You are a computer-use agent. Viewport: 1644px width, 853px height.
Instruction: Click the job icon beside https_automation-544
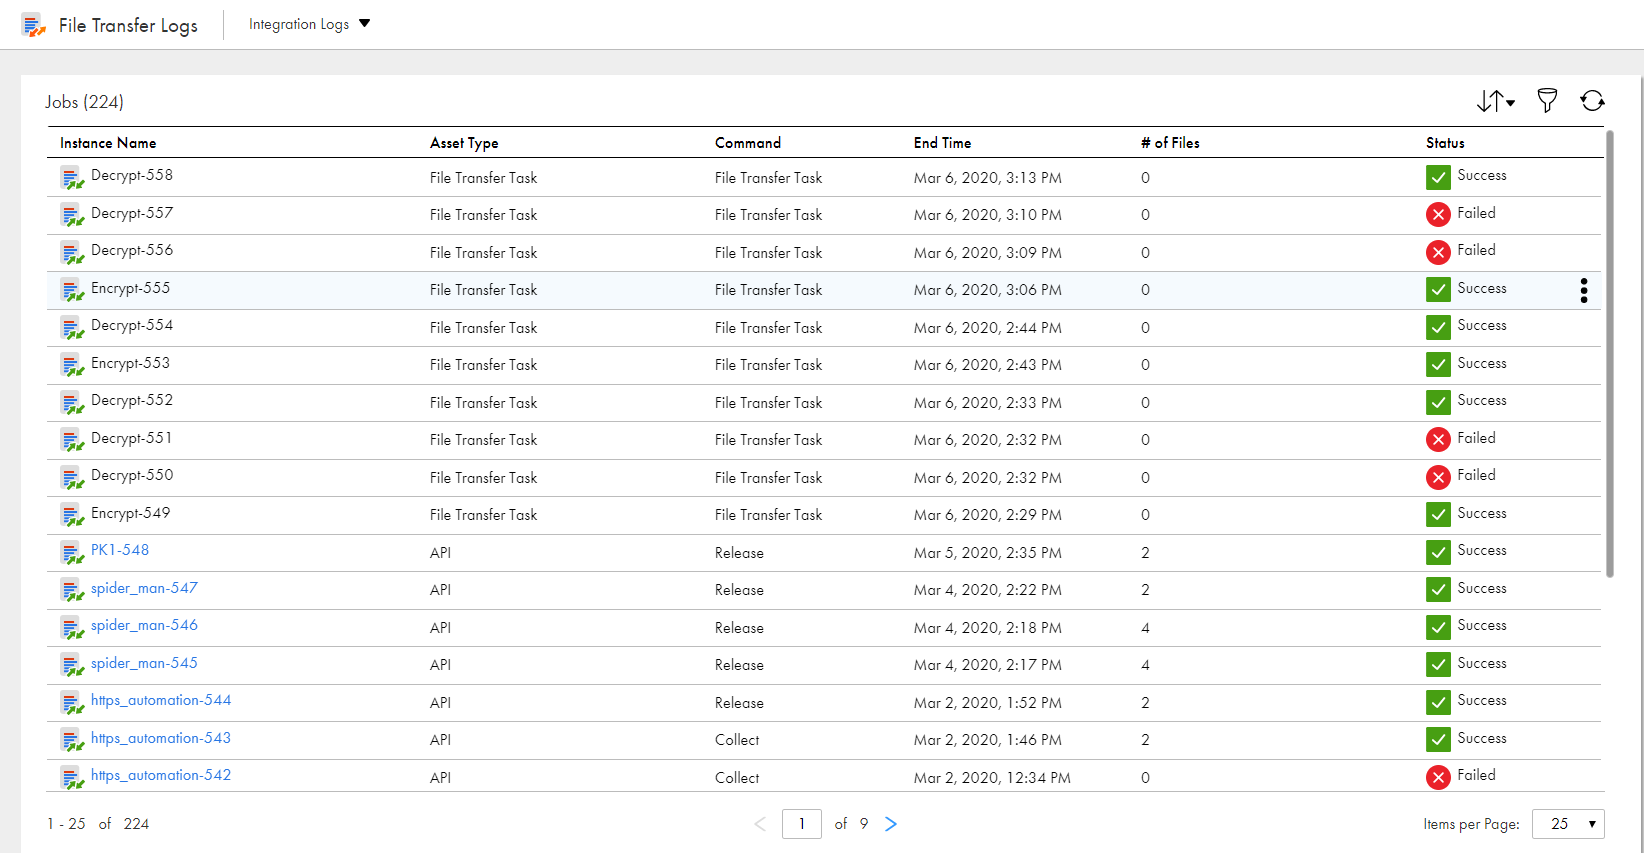72,704
